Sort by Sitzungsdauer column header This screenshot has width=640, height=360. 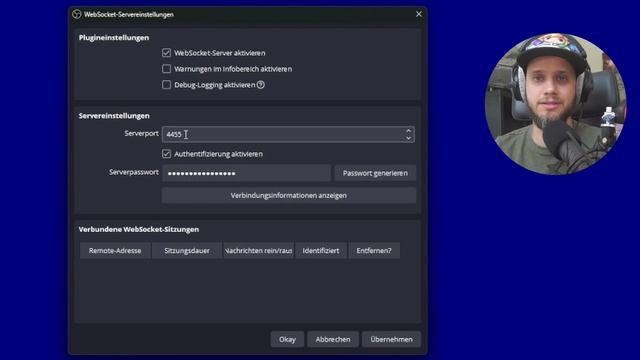(x=187, y=251)
